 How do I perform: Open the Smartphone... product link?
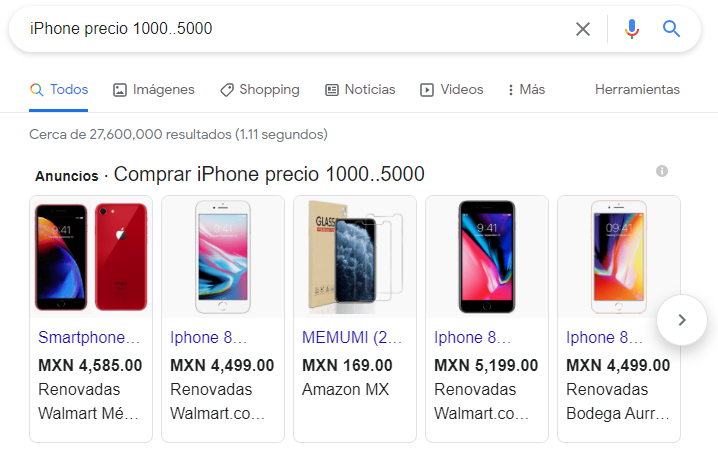tap(89, 337)
